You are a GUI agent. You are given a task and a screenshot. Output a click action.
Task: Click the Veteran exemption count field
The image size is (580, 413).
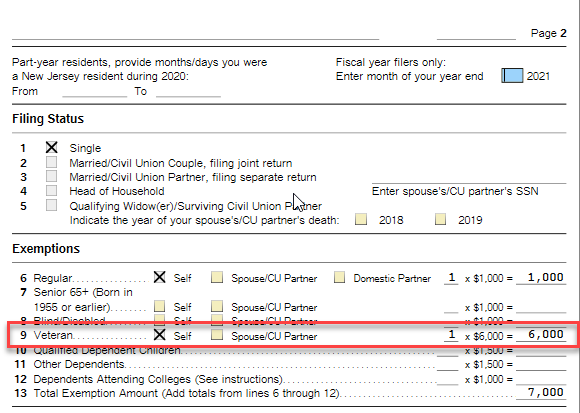click(451, 335)
